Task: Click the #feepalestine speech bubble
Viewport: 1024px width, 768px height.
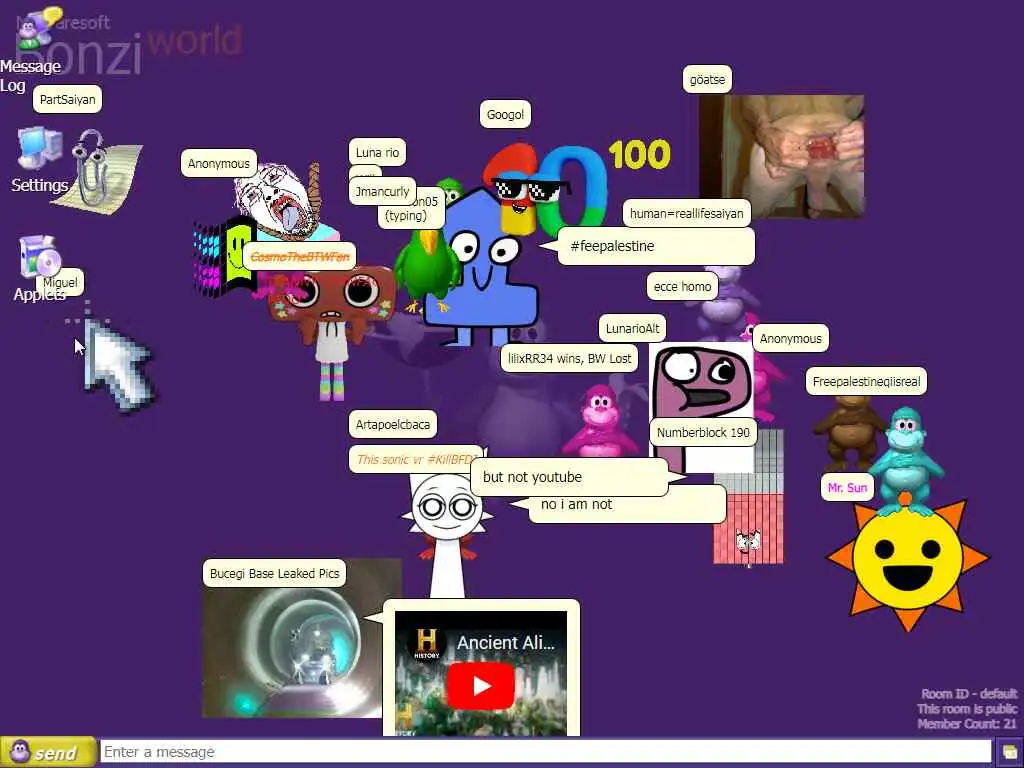Action: tap(656, 246)
